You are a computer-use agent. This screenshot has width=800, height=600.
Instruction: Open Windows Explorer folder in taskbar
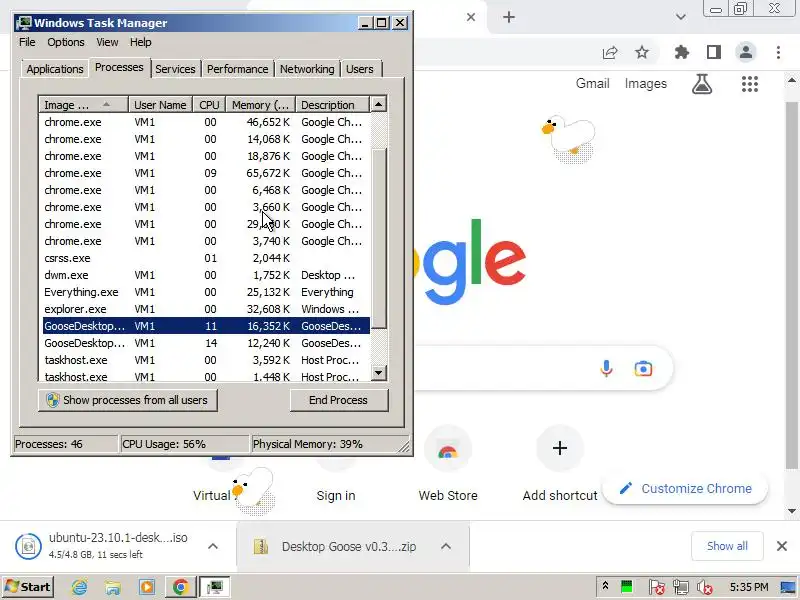pyautogui.click(x=113, y=587)
